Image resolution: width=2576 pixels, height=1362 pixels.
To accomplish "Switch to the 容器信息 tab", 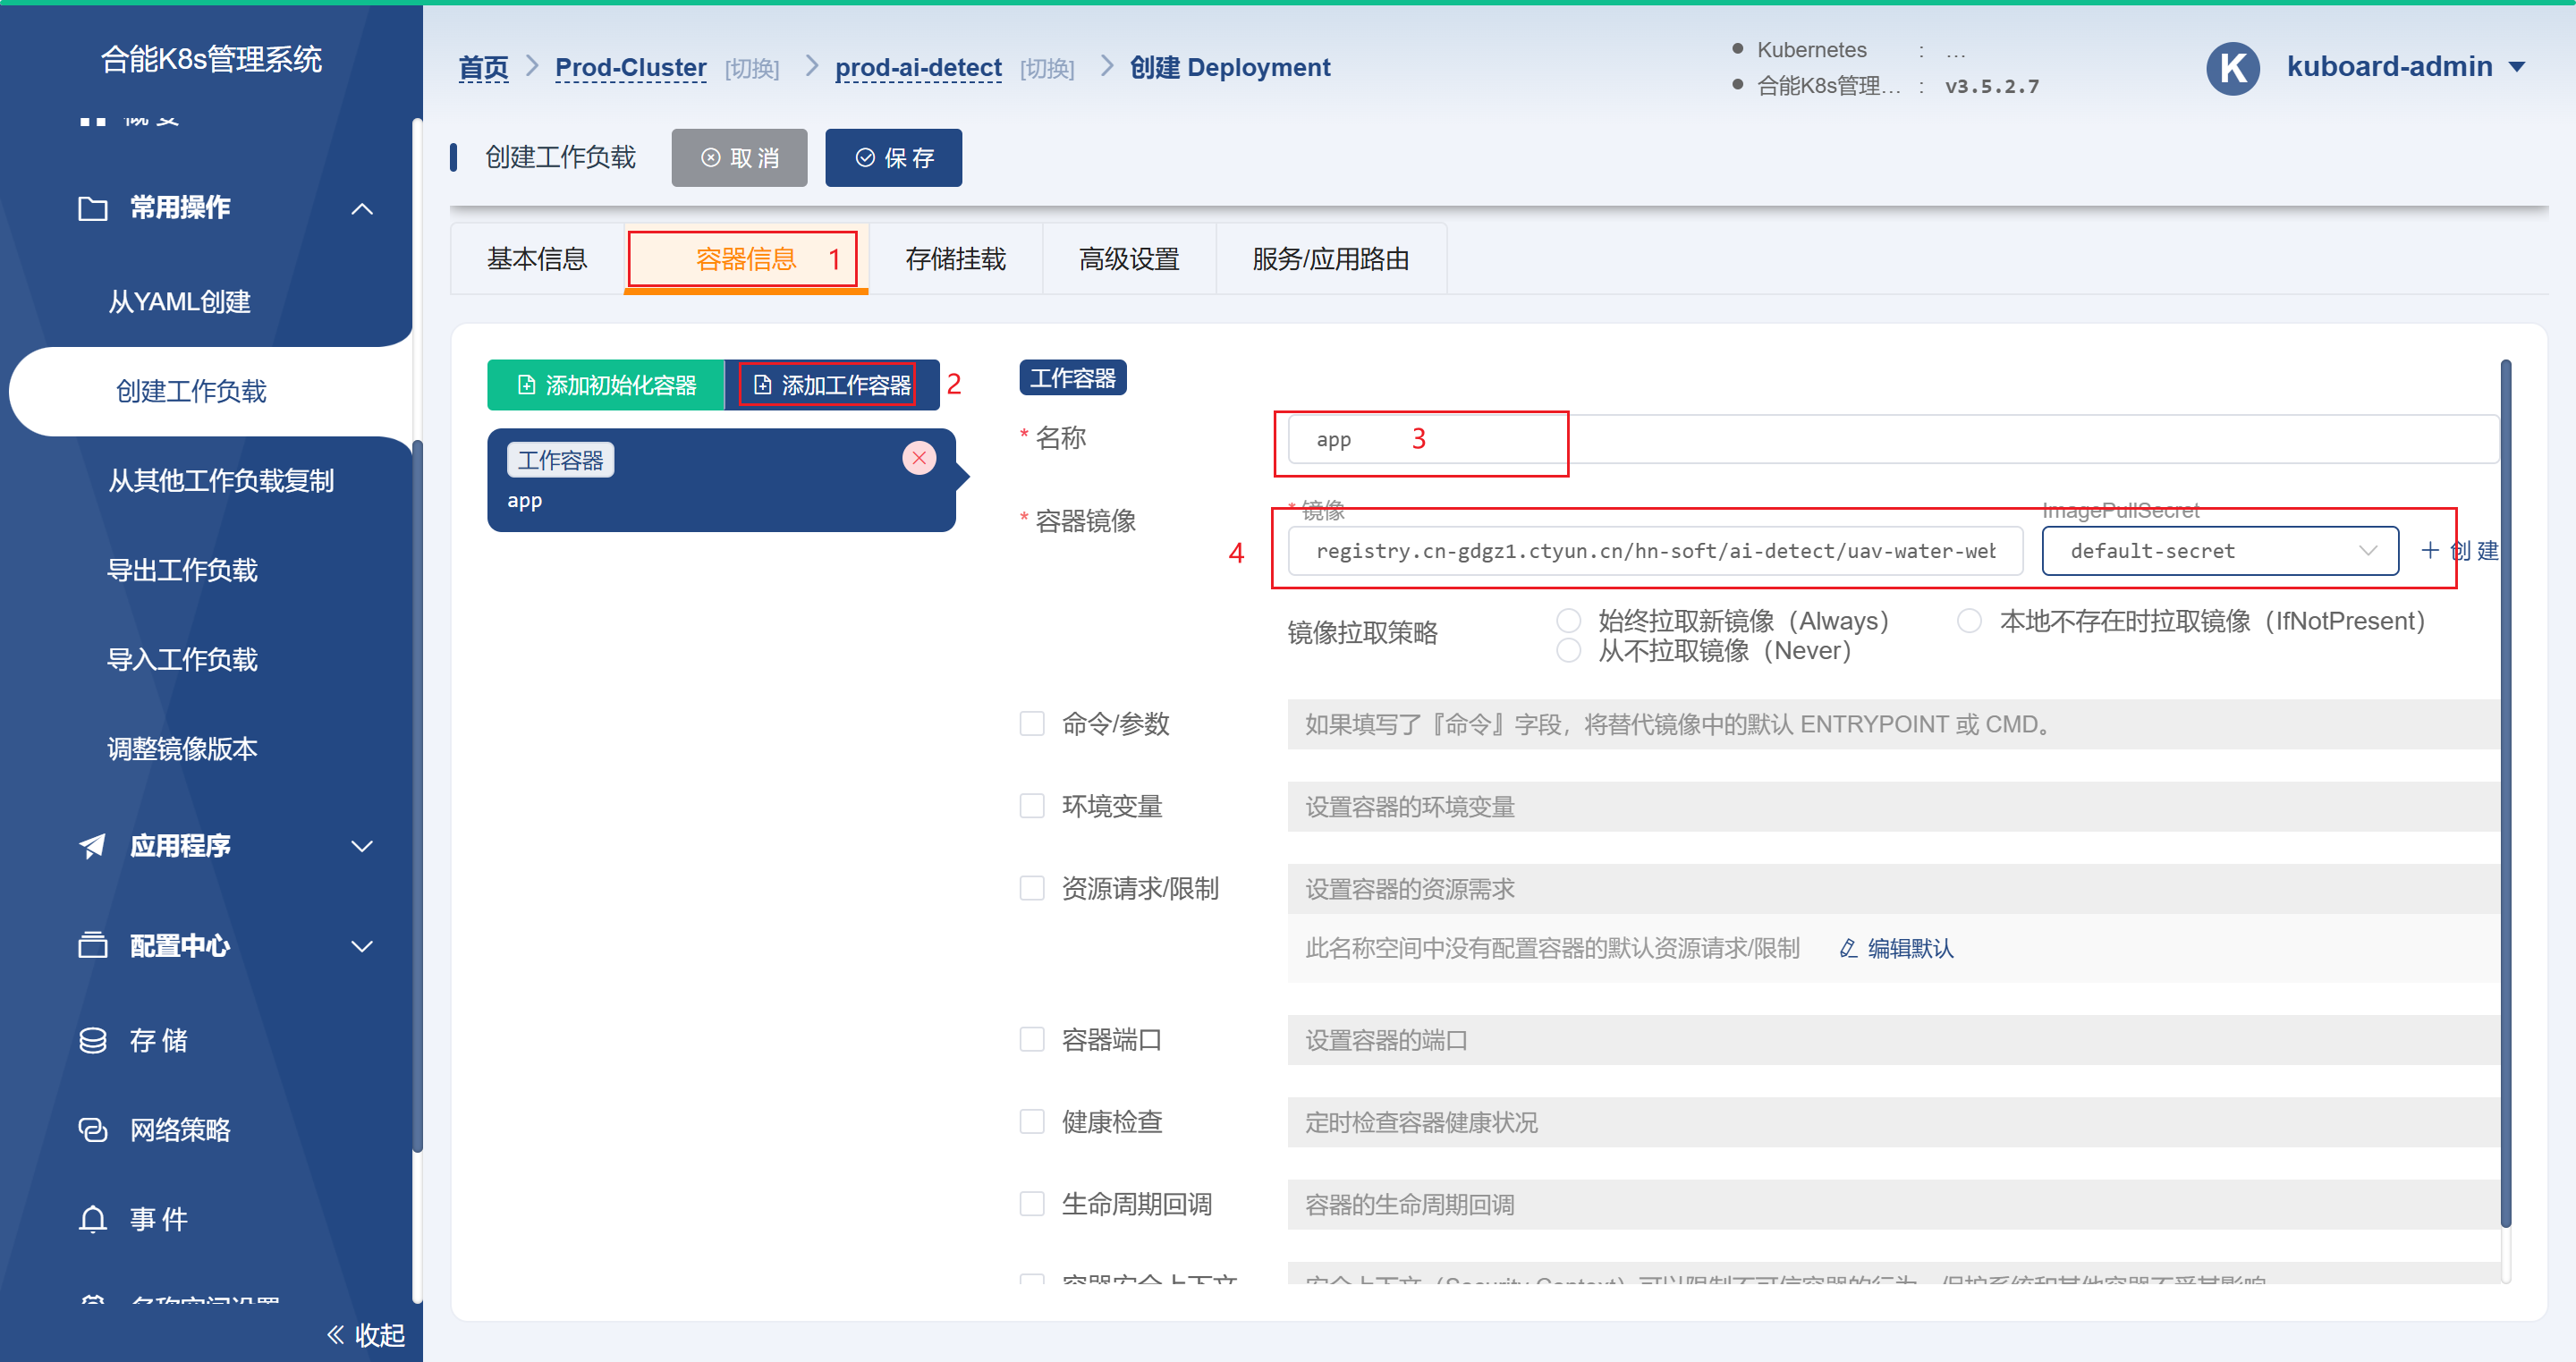I will point(746,259).
